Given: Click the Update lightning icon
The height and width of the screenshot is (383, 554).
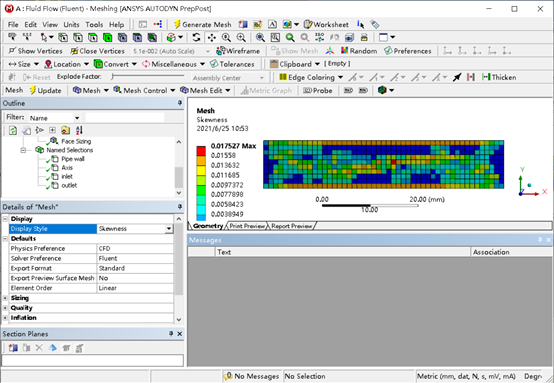Looking at the screenshot, I should (x=33, y=90).
